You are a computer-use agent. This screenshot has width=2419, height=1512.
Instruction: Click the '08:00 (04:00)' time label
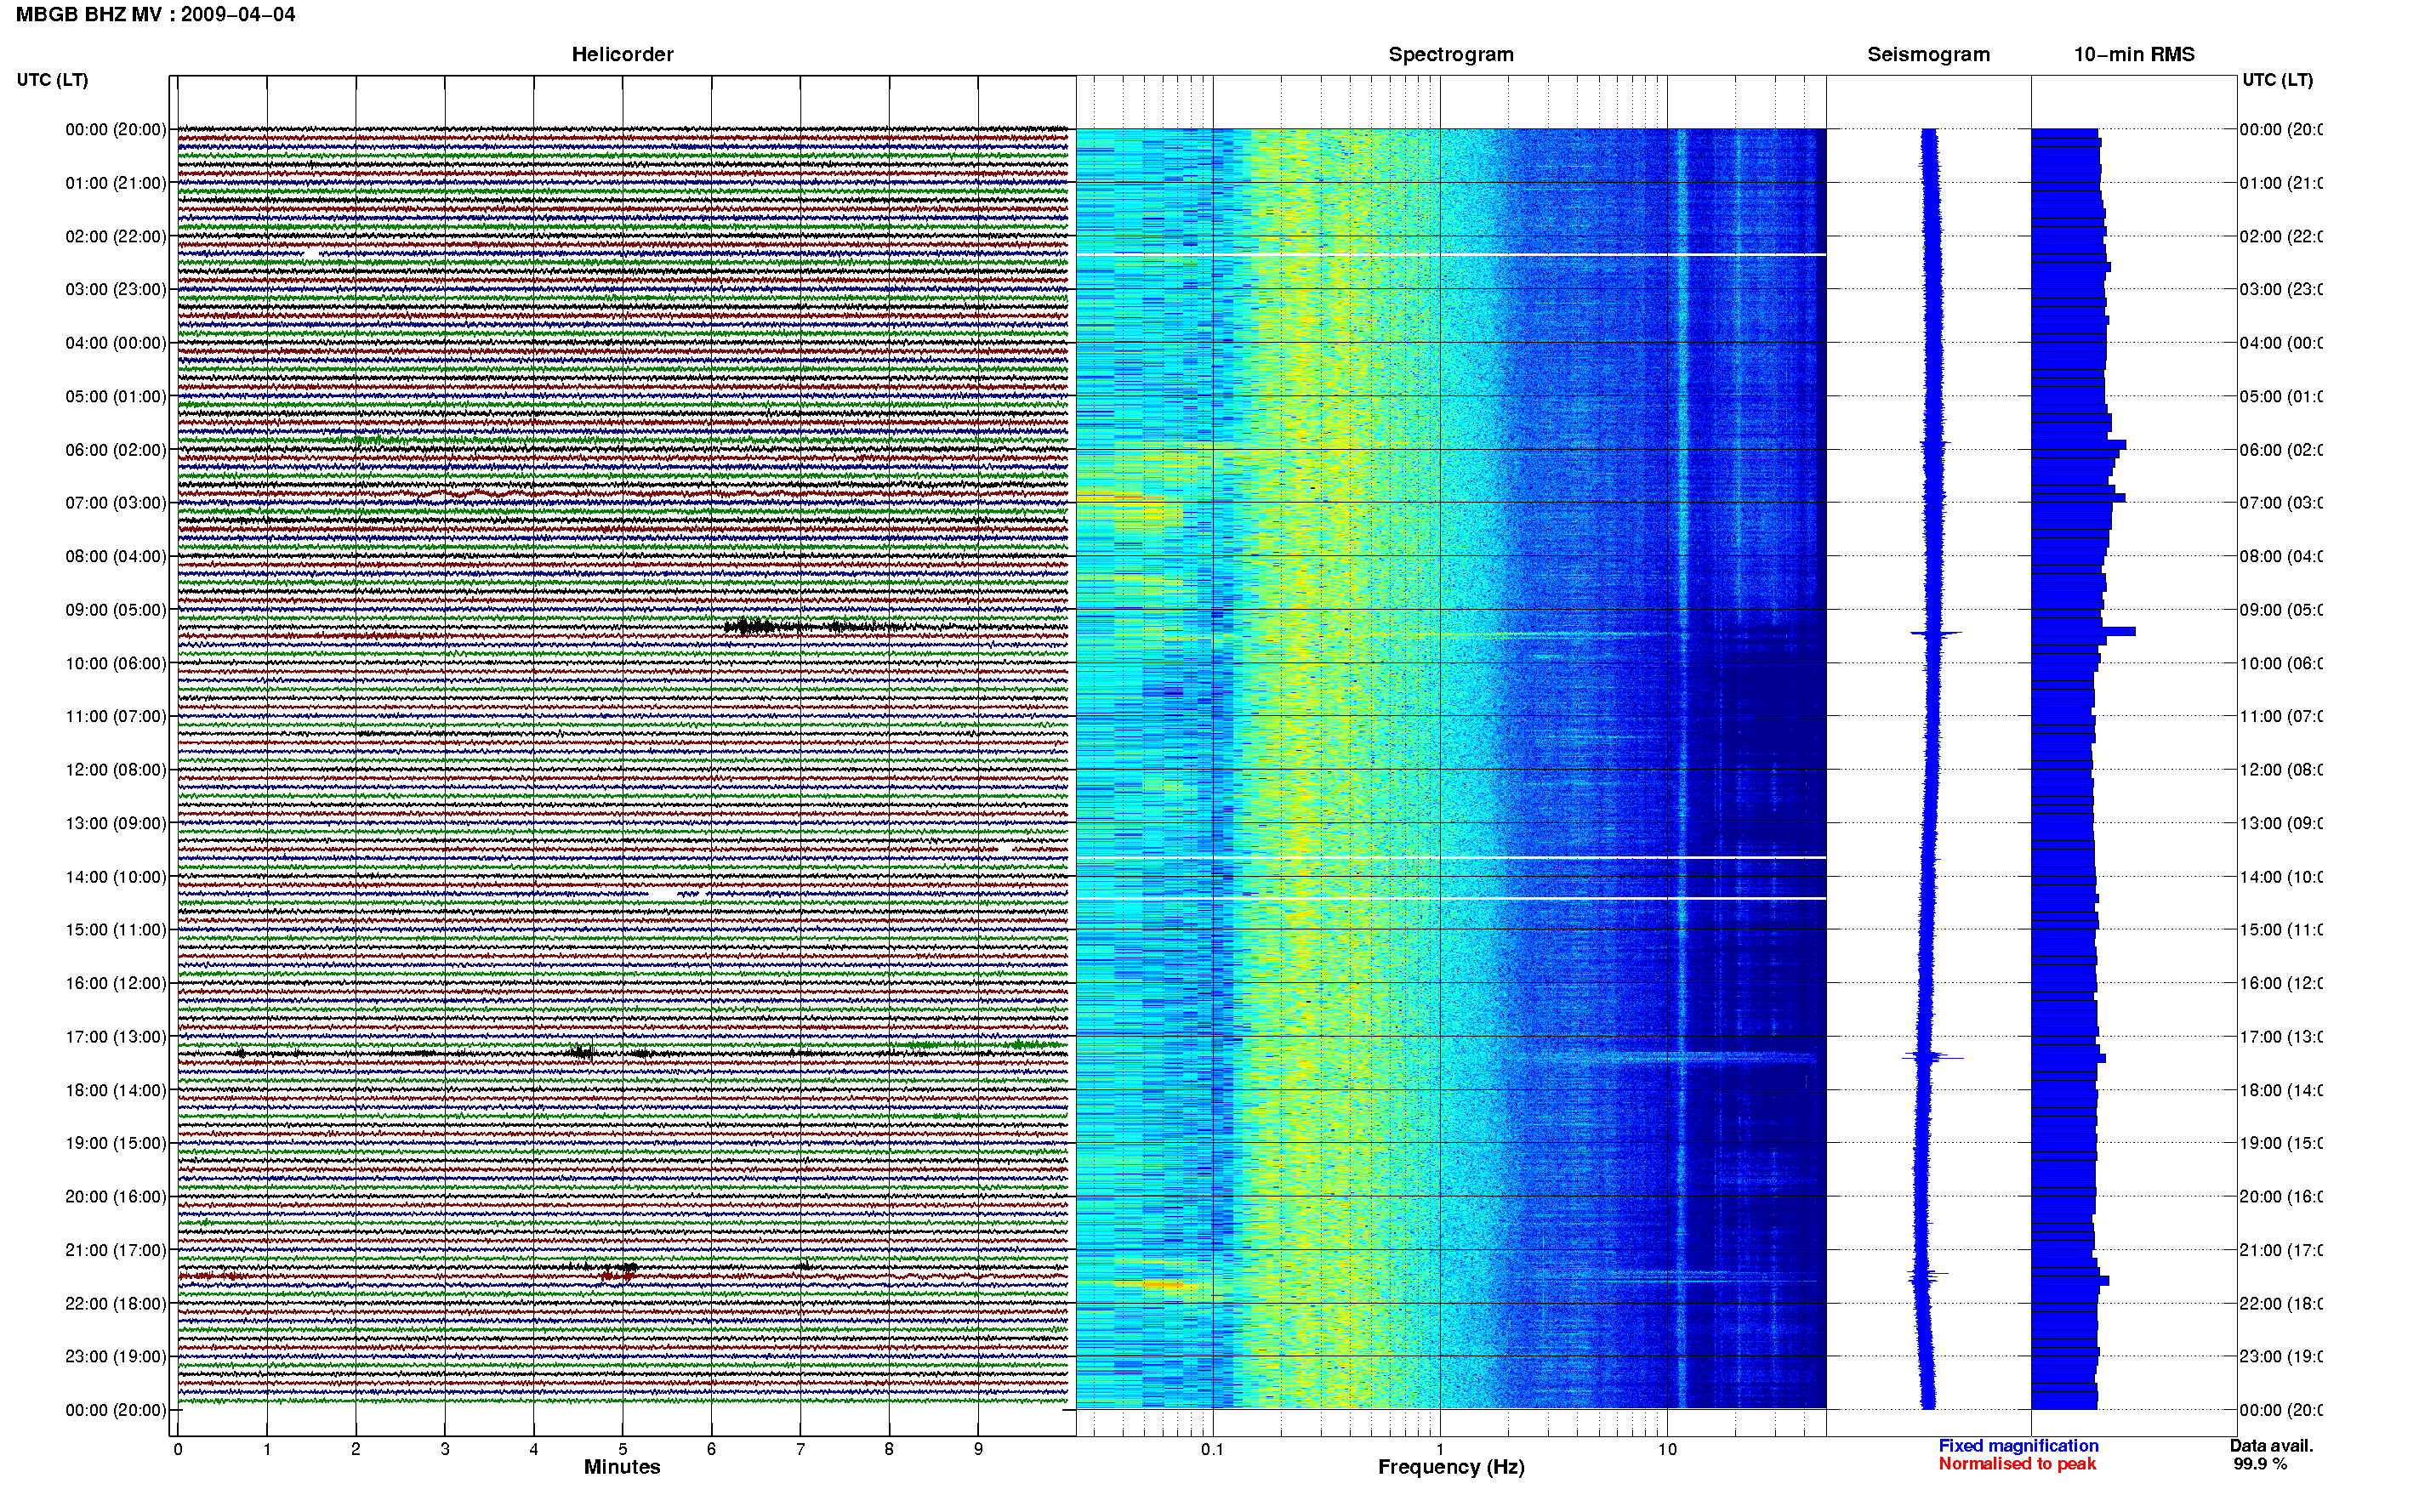(116, 557)
